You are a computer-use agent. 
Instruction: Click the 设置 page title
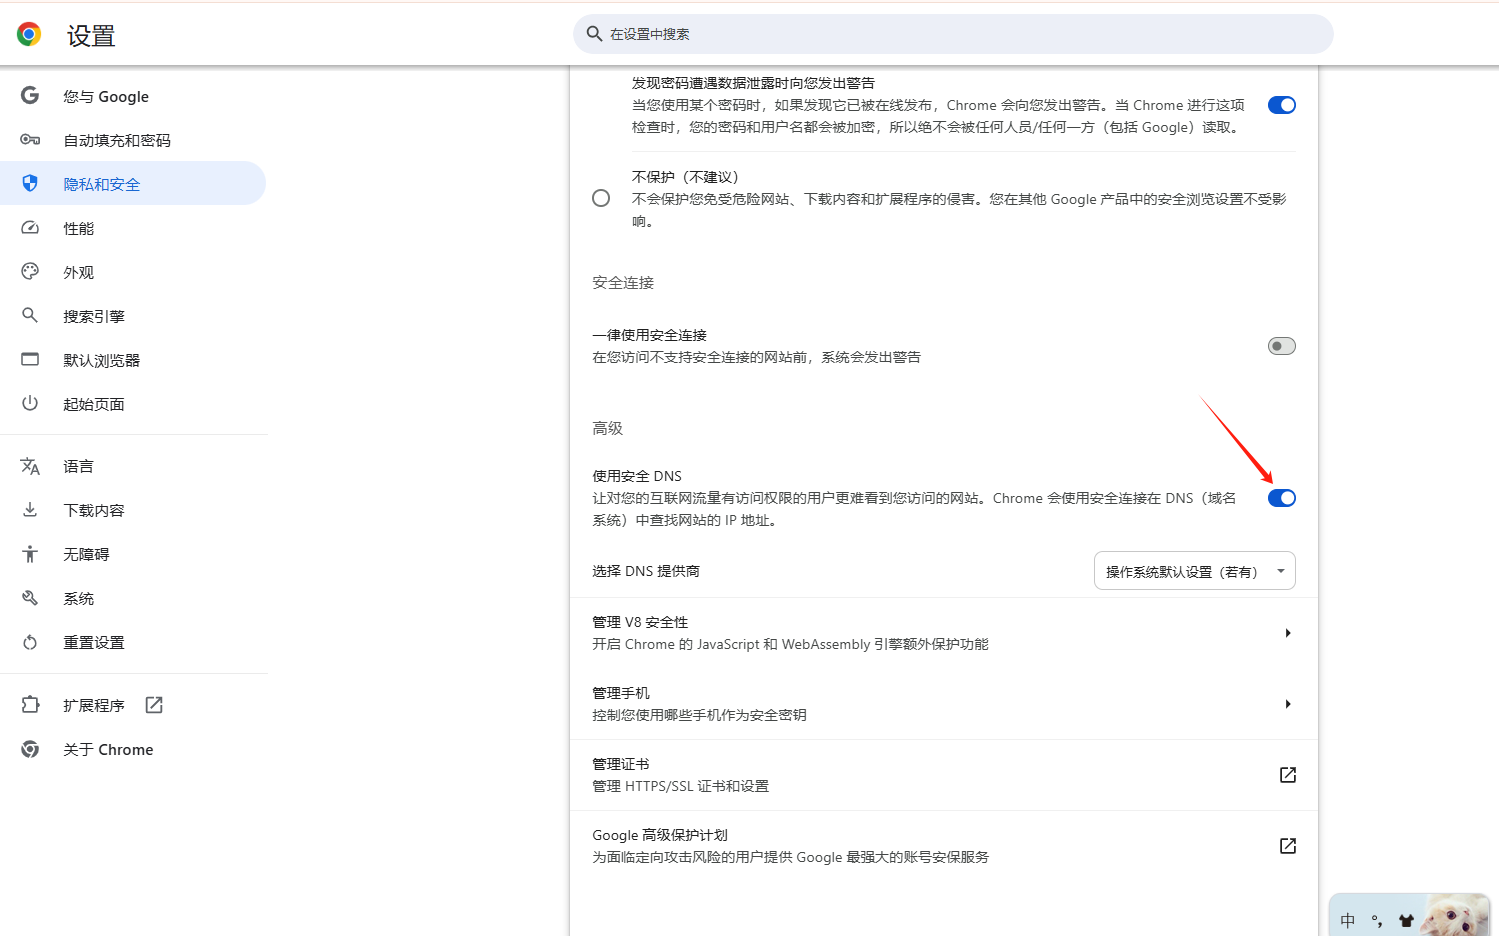91,36
